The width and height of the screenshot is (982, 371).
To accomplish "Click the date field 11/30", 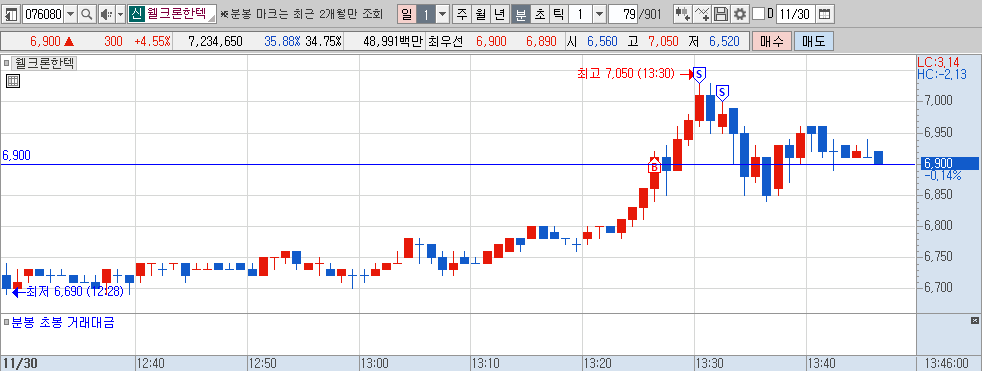I will (x=797, y=13).
